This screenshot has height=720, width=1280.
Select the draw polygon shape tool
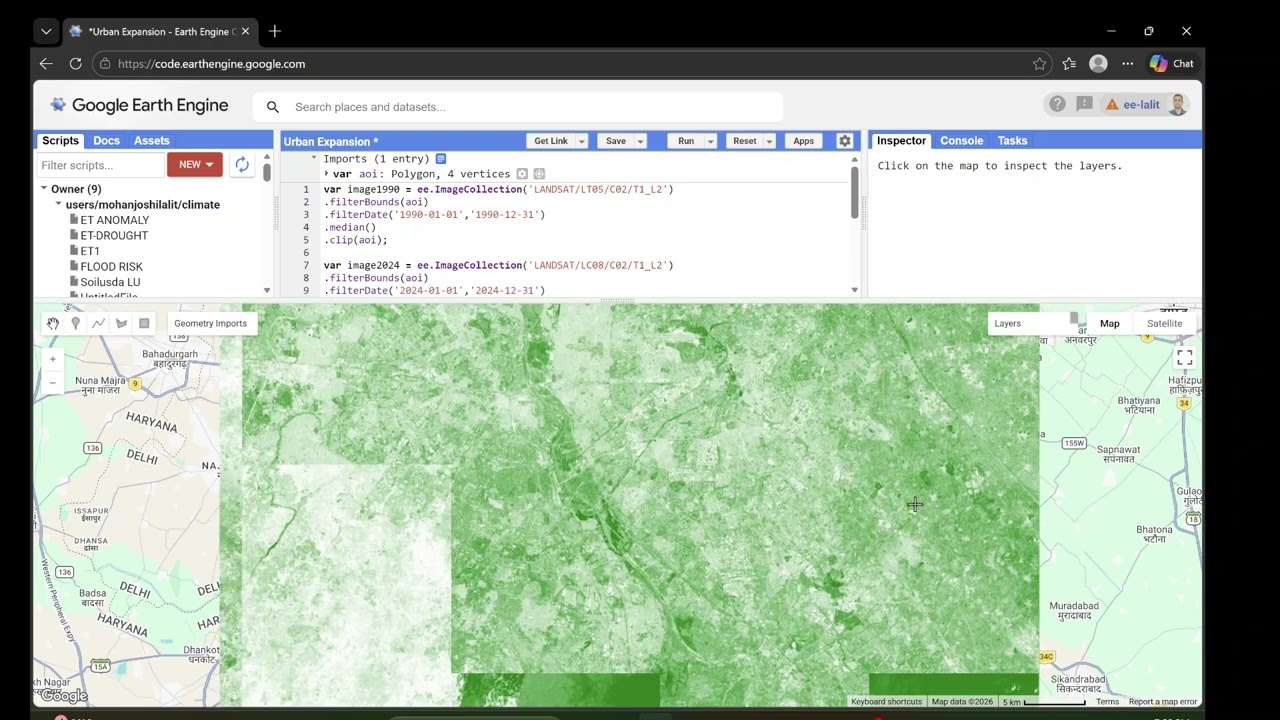pyautogui.click(x=121, y=323)
